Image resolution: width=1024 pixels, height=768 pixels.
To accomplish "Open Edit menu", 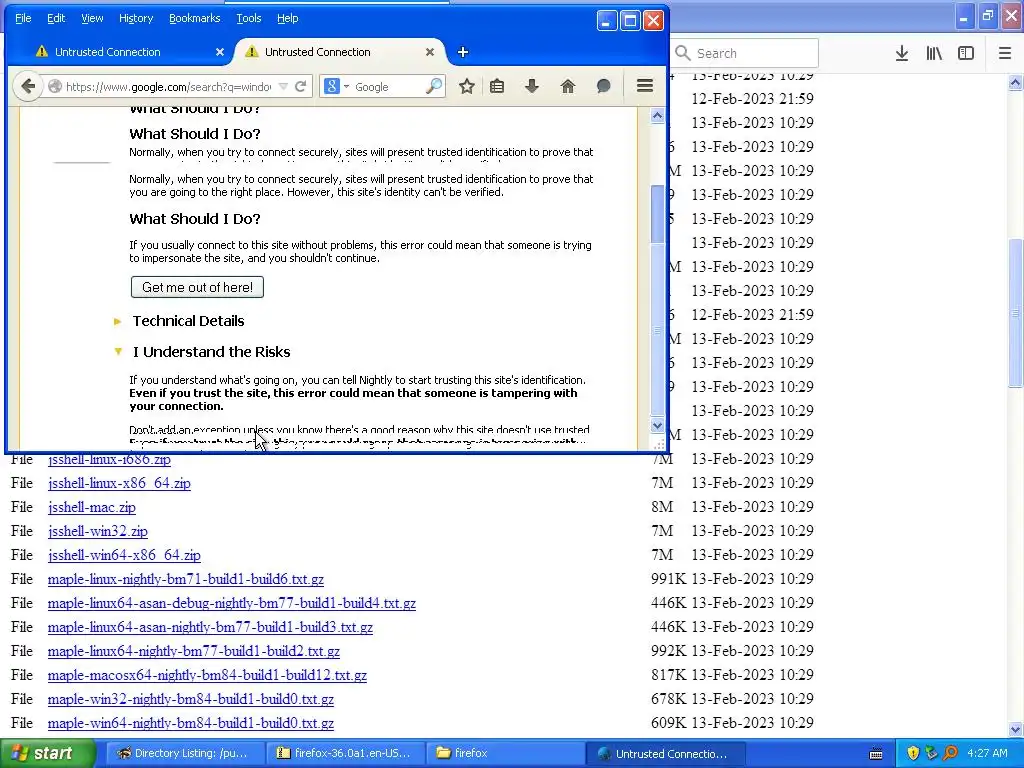I will (56, 18).
